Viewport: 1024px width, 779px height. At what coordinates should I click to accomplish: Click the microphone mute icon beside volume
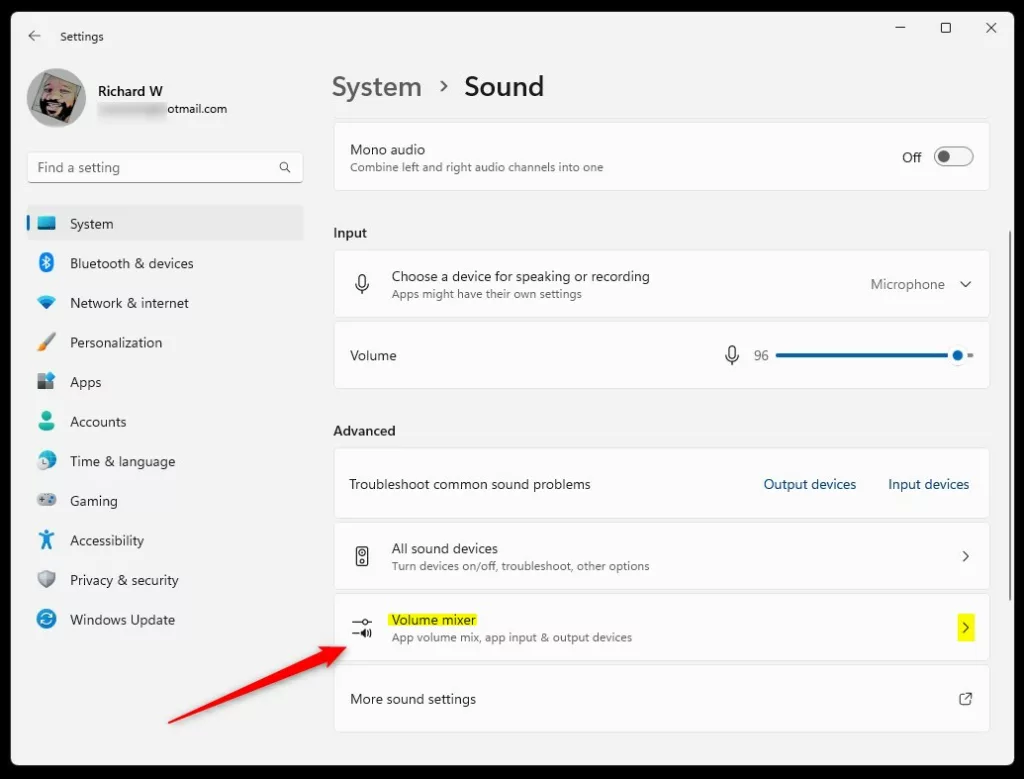click(732, 355)
